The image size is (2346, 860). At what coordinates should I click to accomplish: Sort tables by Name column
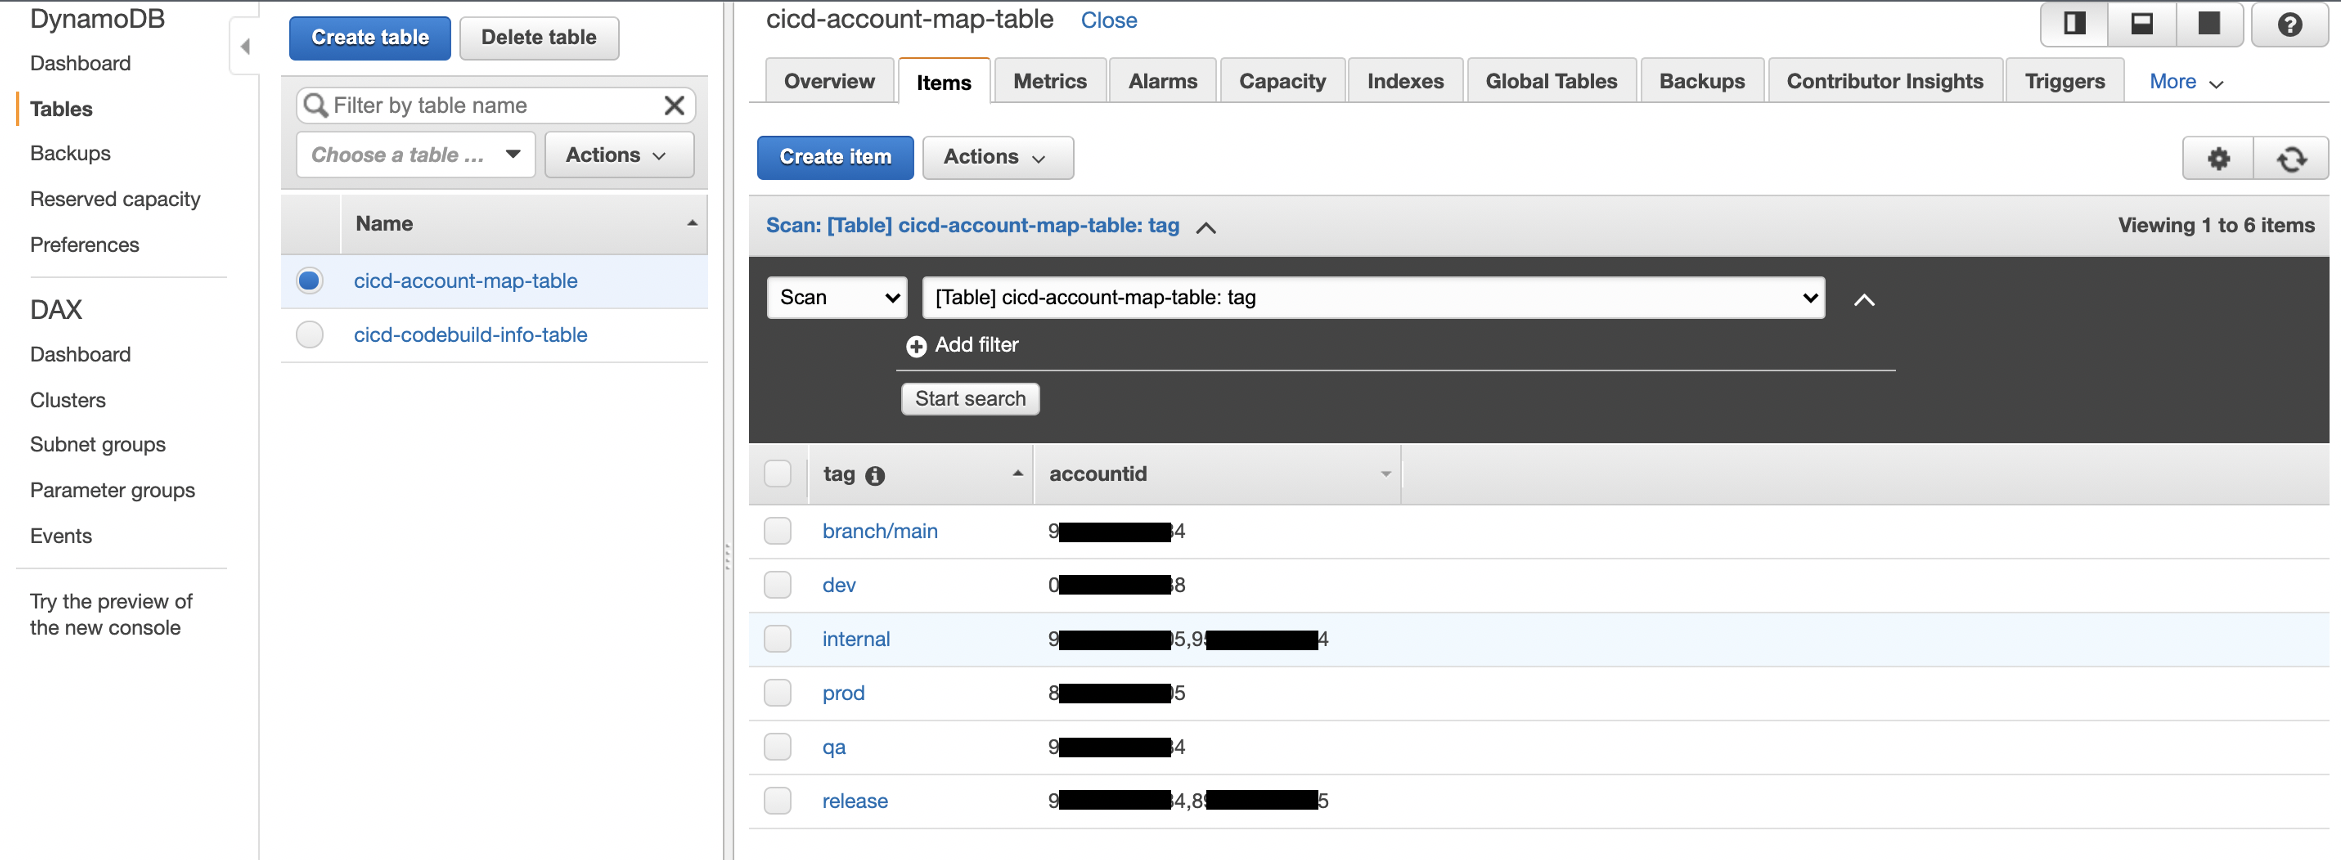[x=524, y=224]
